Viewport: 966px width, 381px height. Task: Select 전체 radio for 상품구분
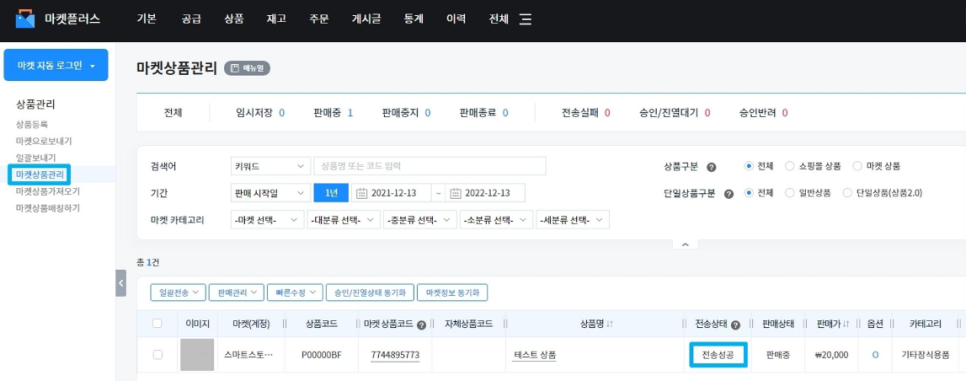(749, 166)
